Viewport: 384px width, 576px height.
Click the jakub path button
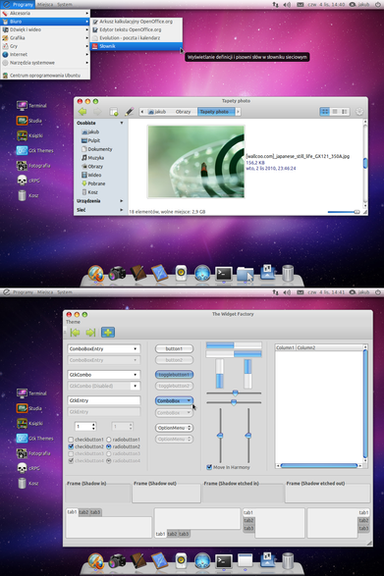coord(157,112)
